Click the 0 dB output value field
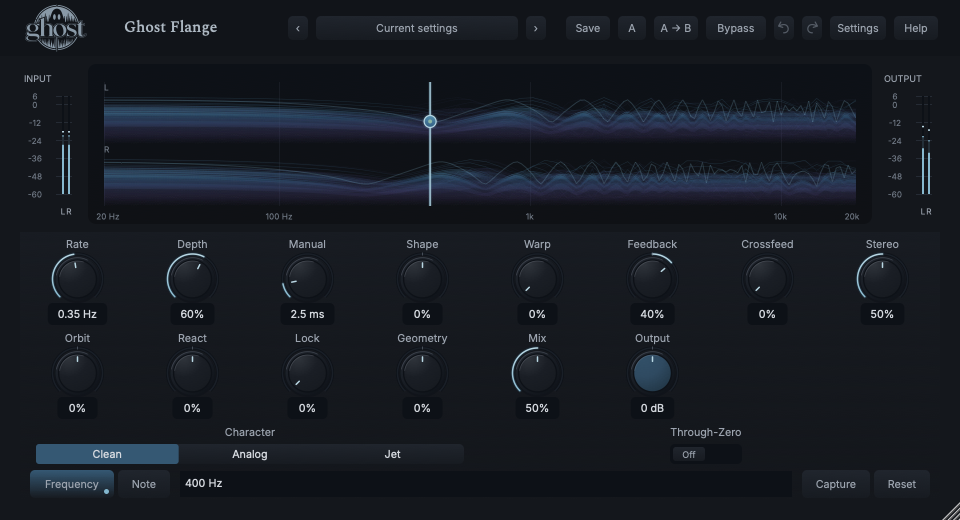The height and width of the screenshot is (520, 960). click(x=652, y=408)
